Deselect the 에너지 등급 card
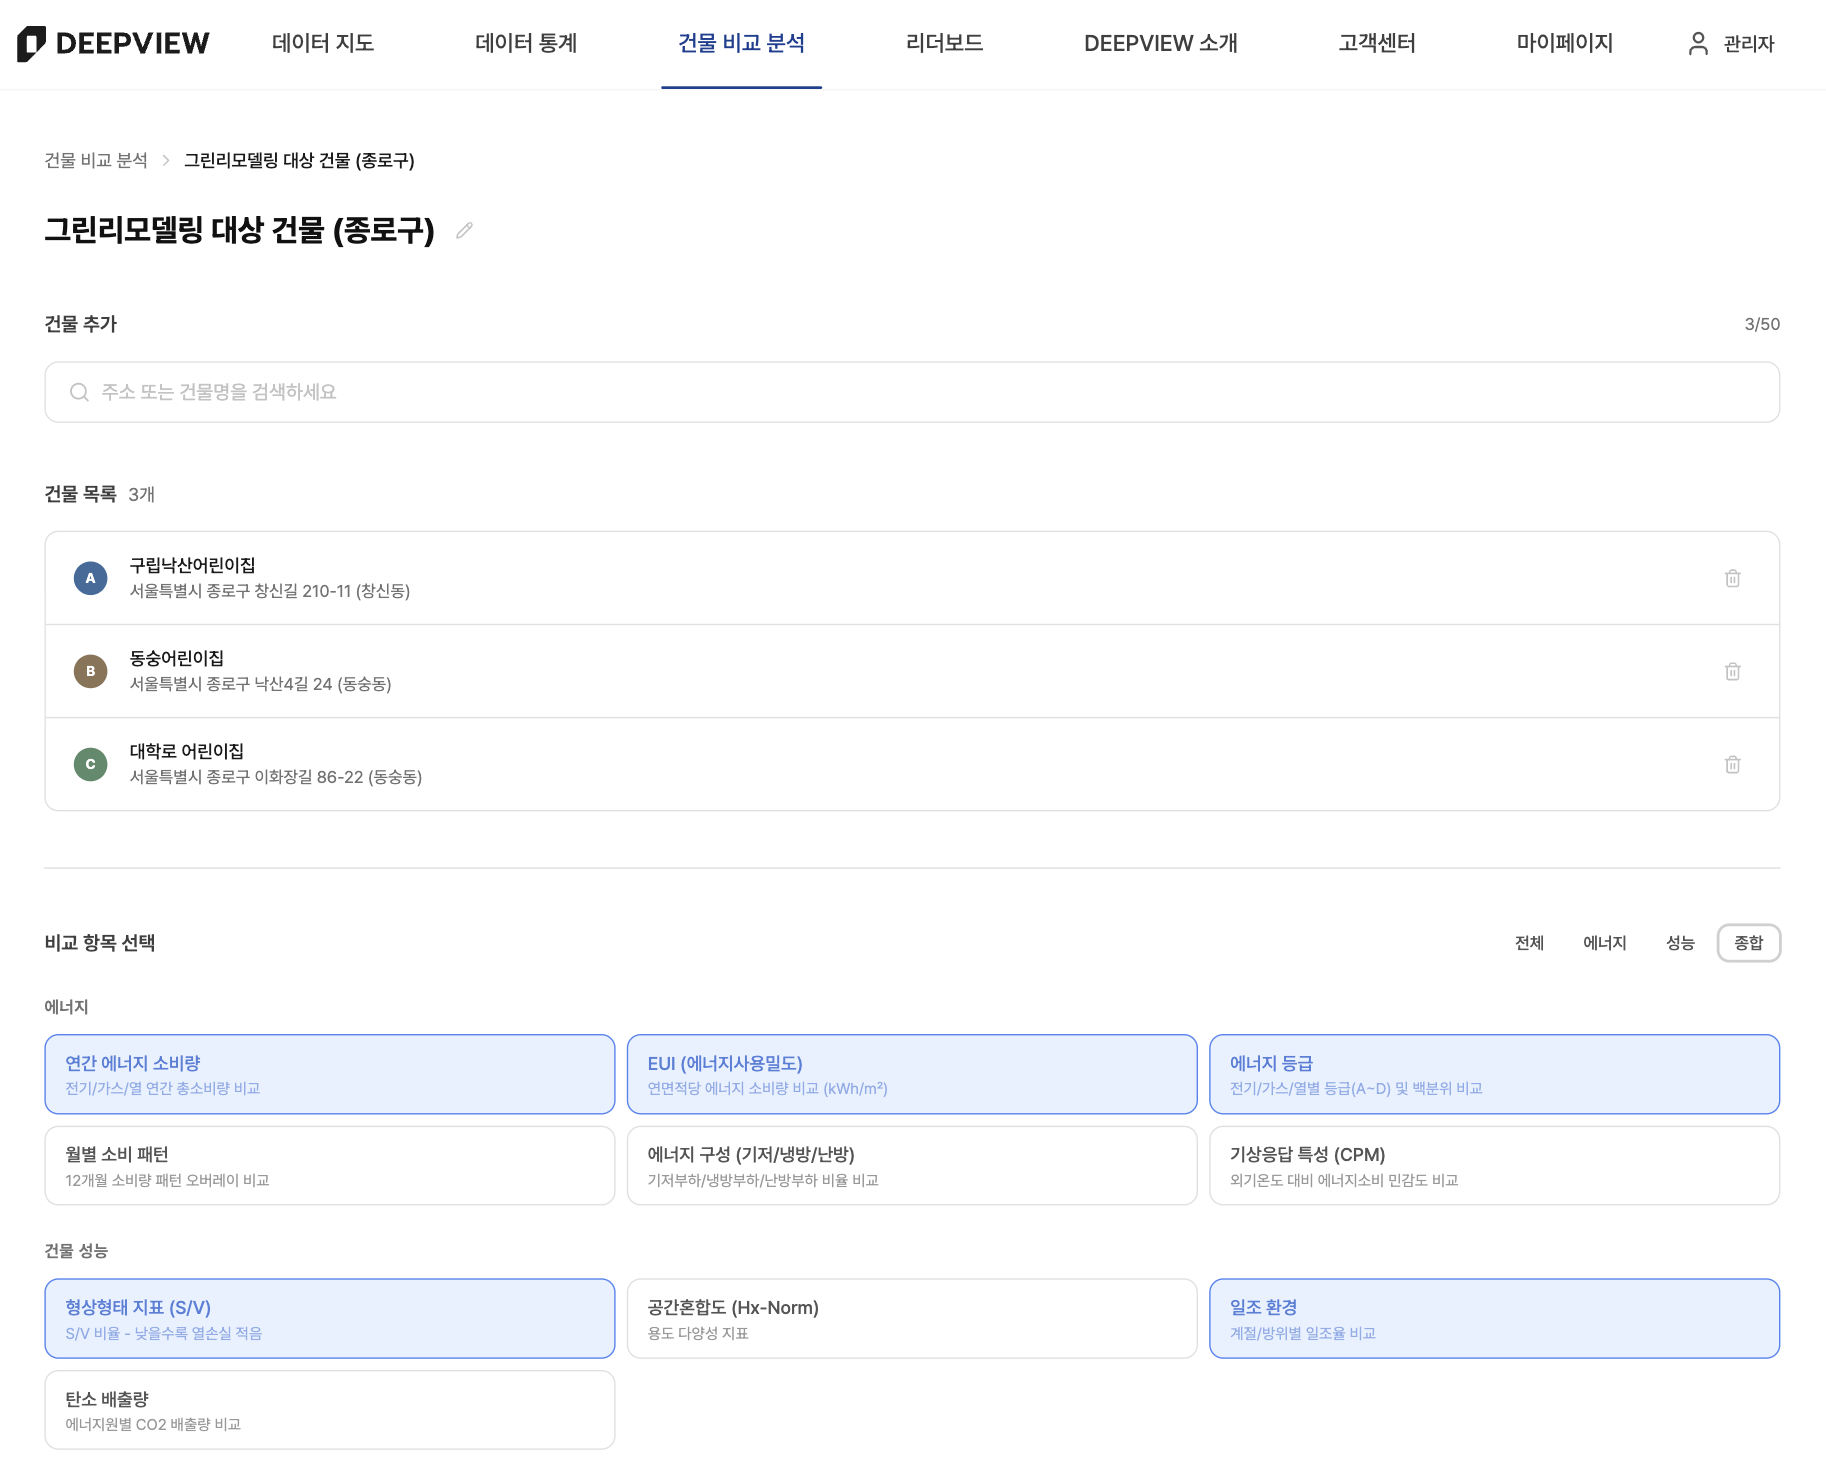Screen dimensions: 1826x1470 pos(1494,1074)
